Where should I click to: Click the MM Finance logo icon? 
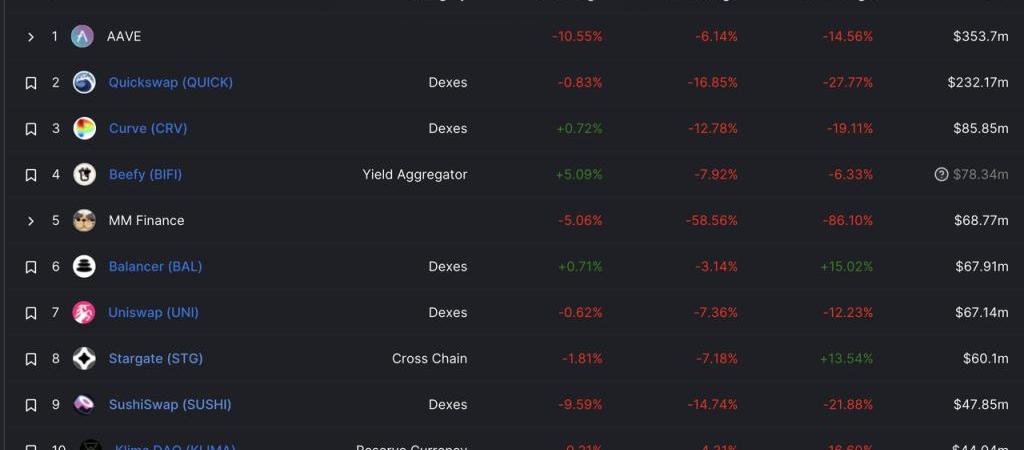click(84, 221)
